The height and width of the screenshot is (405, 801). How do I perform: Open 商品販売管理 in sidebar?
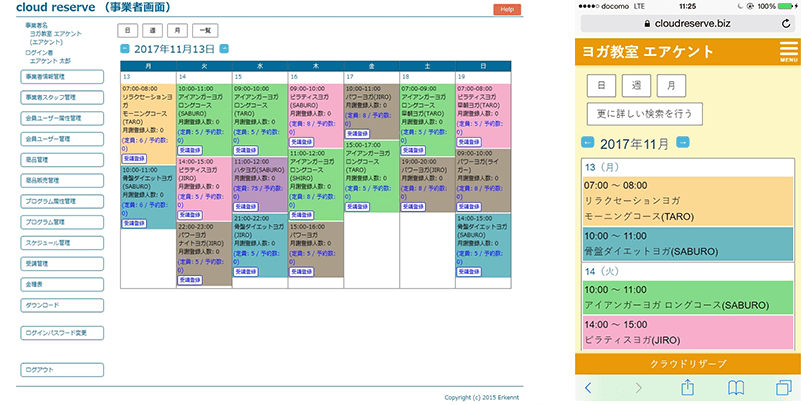pyautogui.click(x=62, y=180)
